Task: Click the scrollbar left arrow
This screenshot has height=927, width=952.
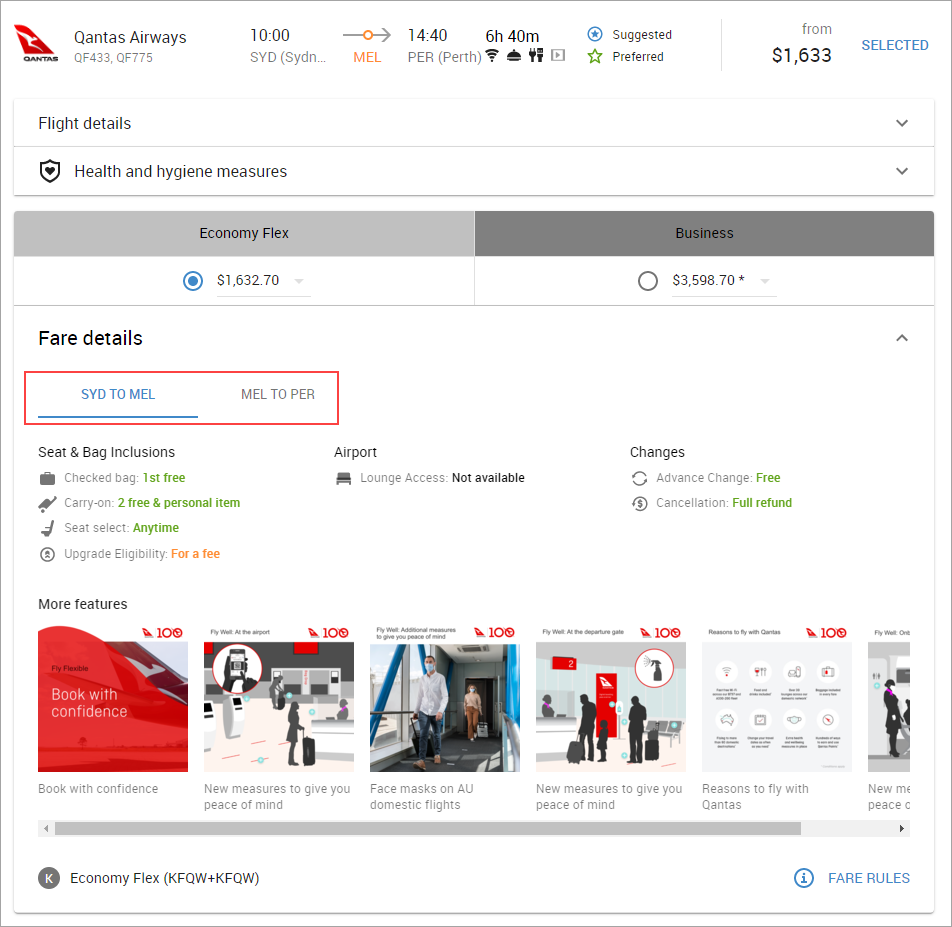Action: pos(46,829)
